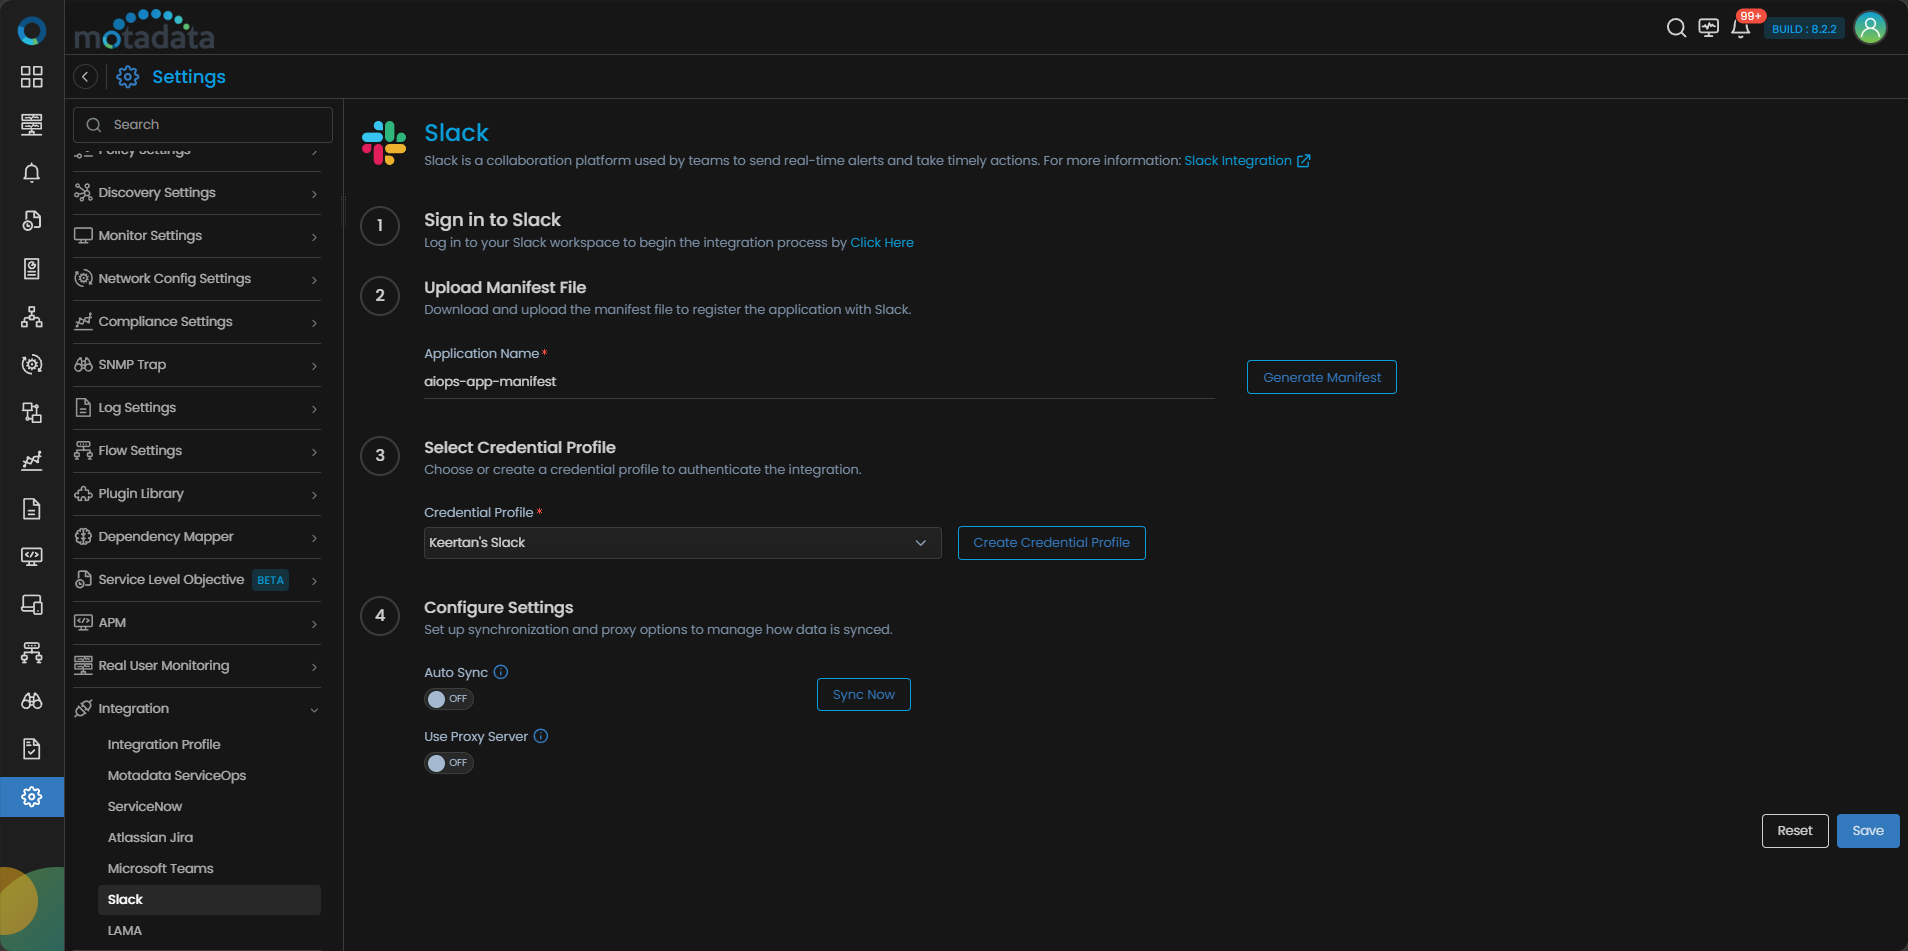Image resolution: width=1908 pixels, height=951 pixels.
Task: Click the SNMP Trap binoculars icon
Action: [x=83, y=365]
